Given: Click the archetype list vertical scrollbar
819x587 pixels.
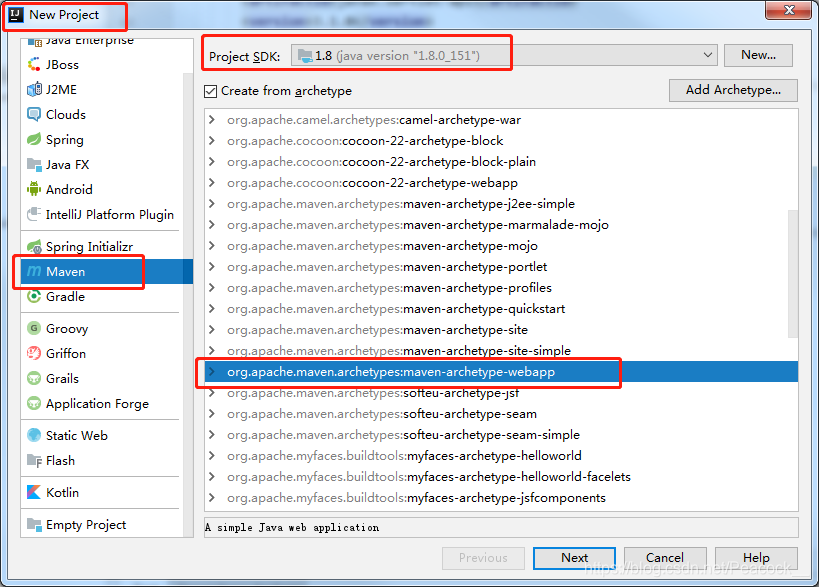Looking at the screenshot, I should pyautogui.click(x=793, y=274).
